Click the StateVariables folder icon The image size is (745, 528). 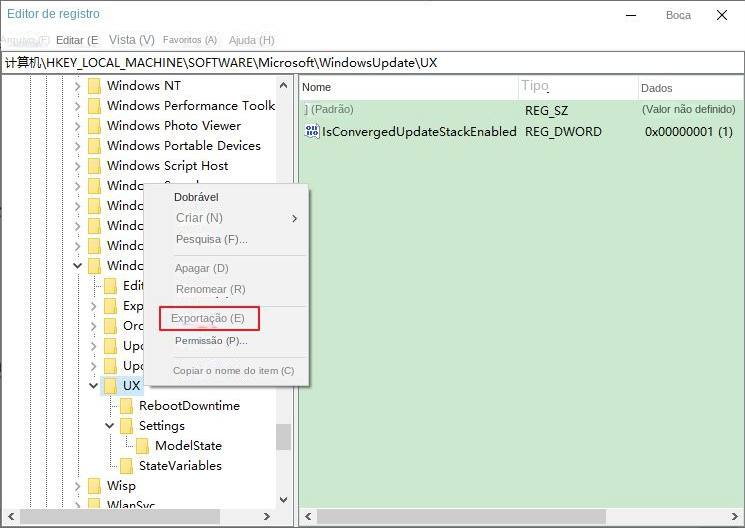click(127, 466)
